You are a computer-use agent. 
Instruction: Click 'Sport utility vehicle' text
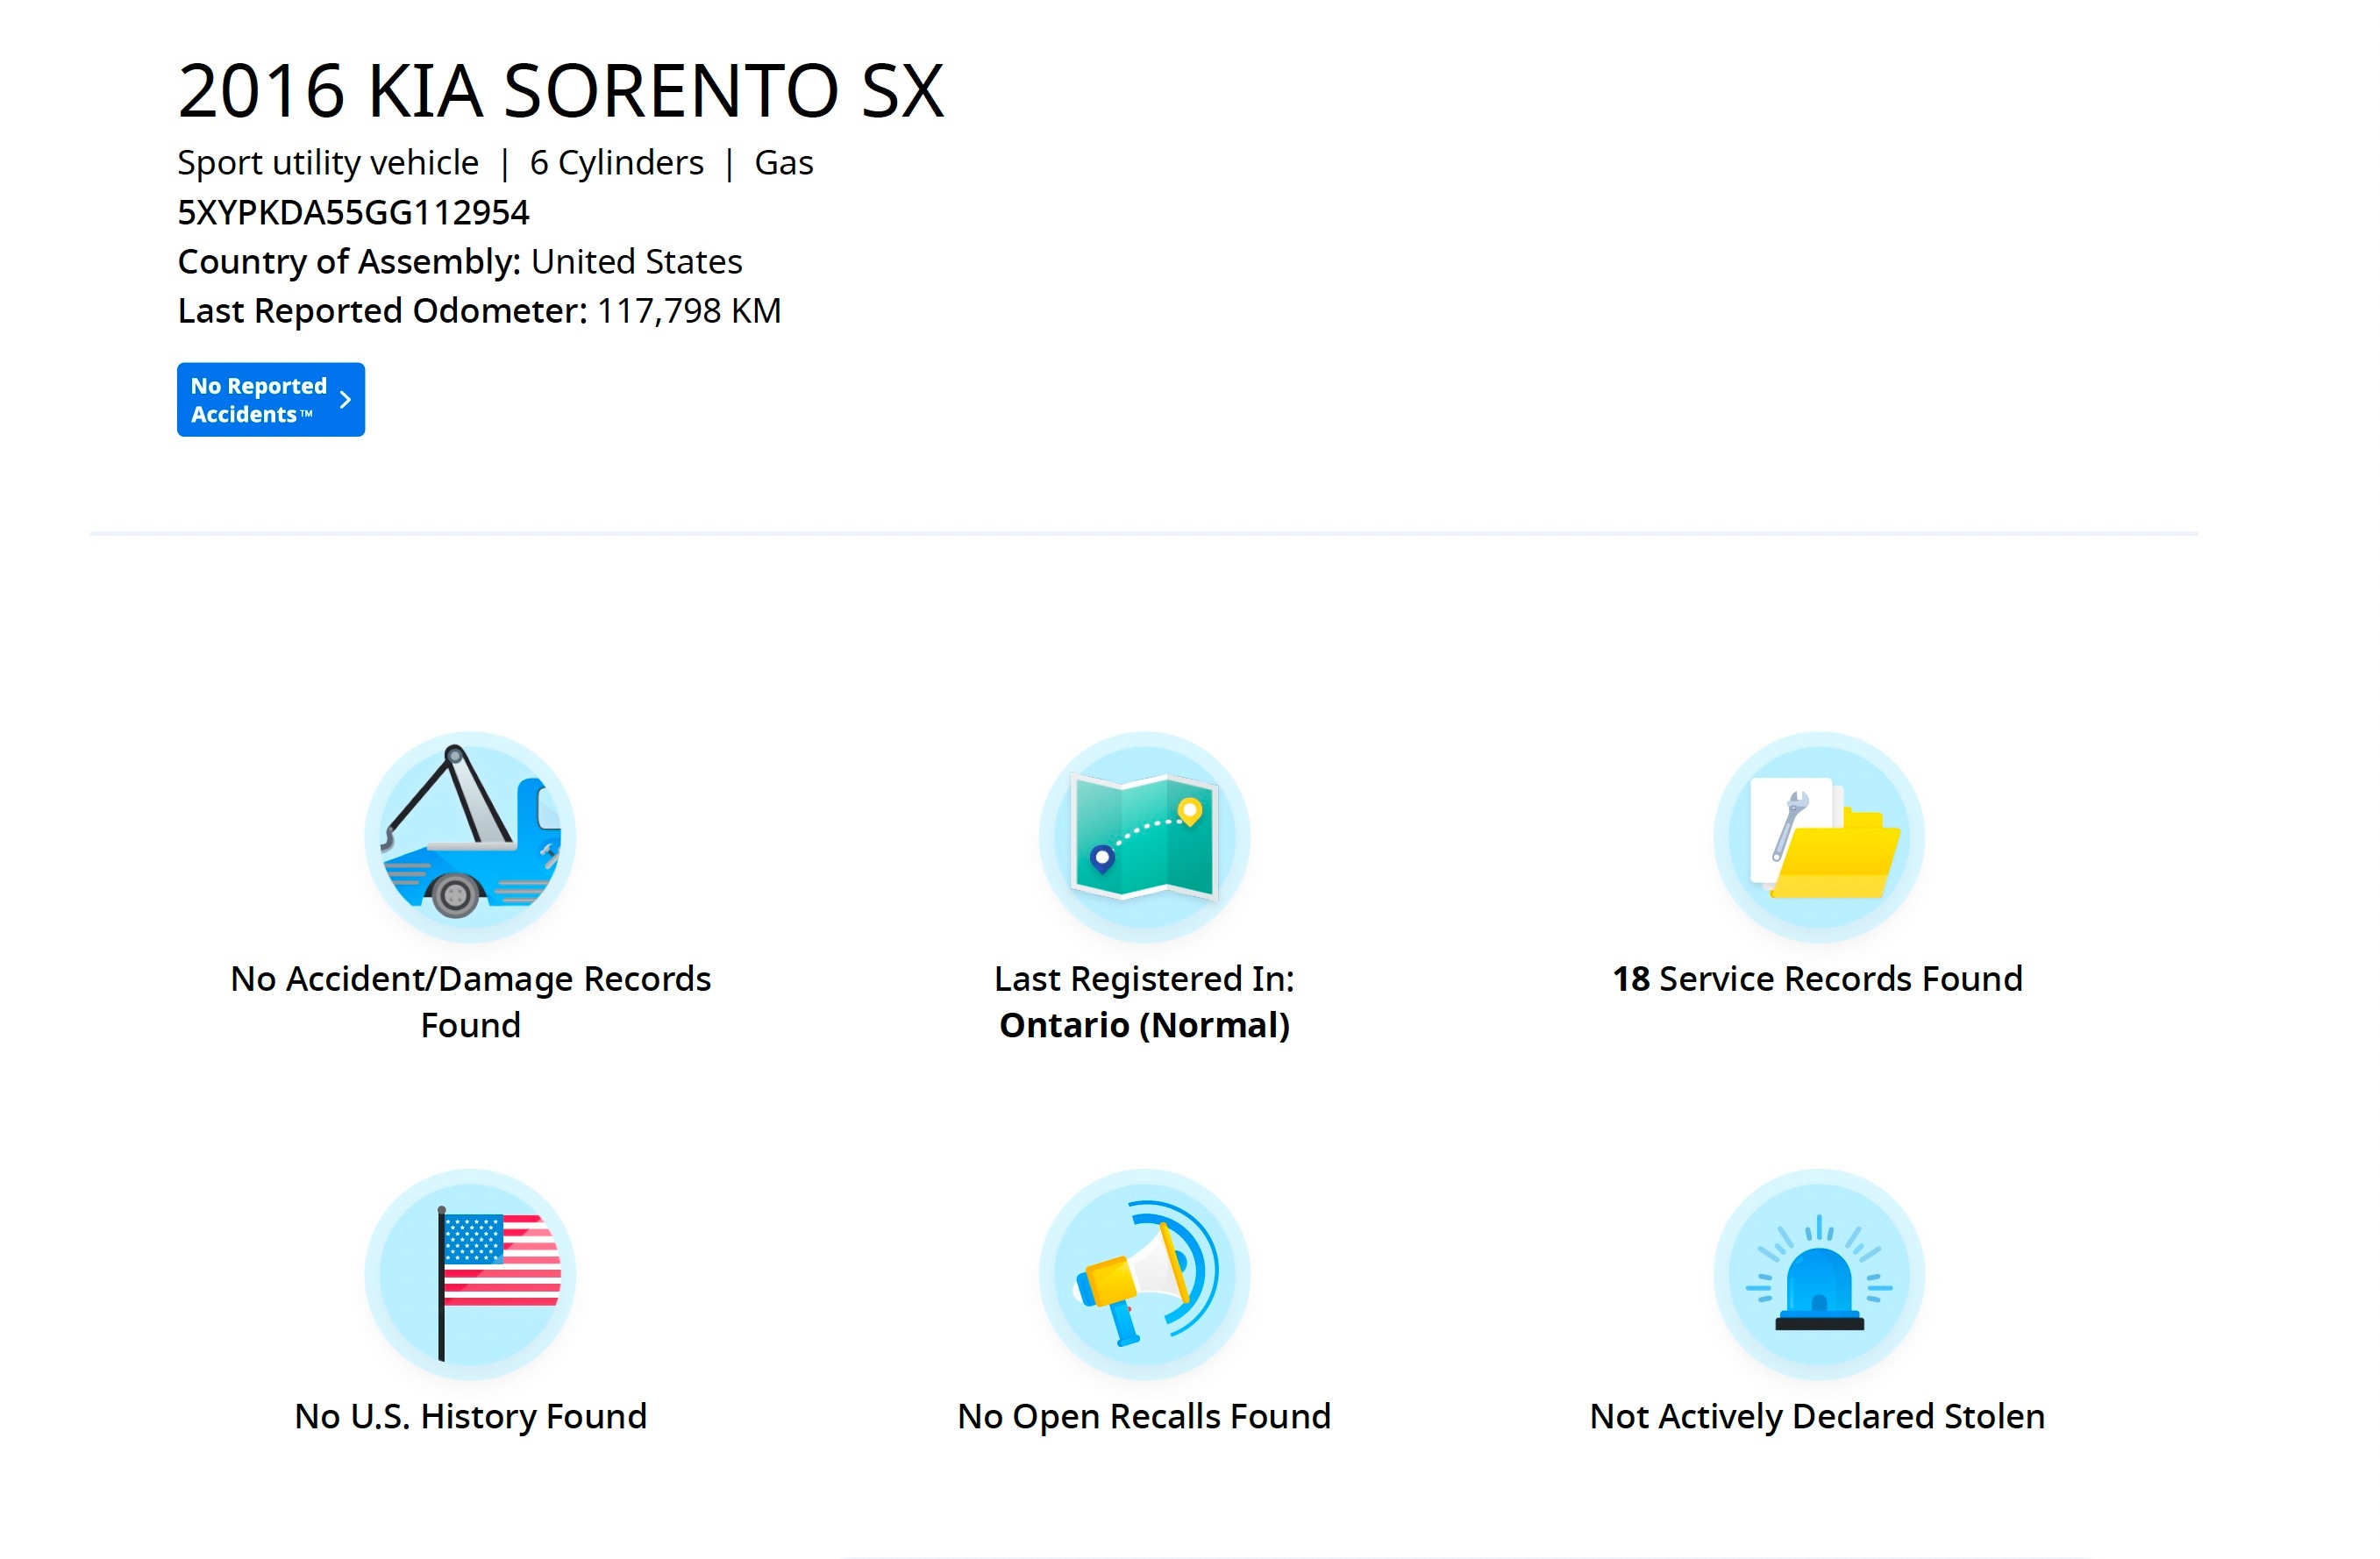tap(328, 162)
